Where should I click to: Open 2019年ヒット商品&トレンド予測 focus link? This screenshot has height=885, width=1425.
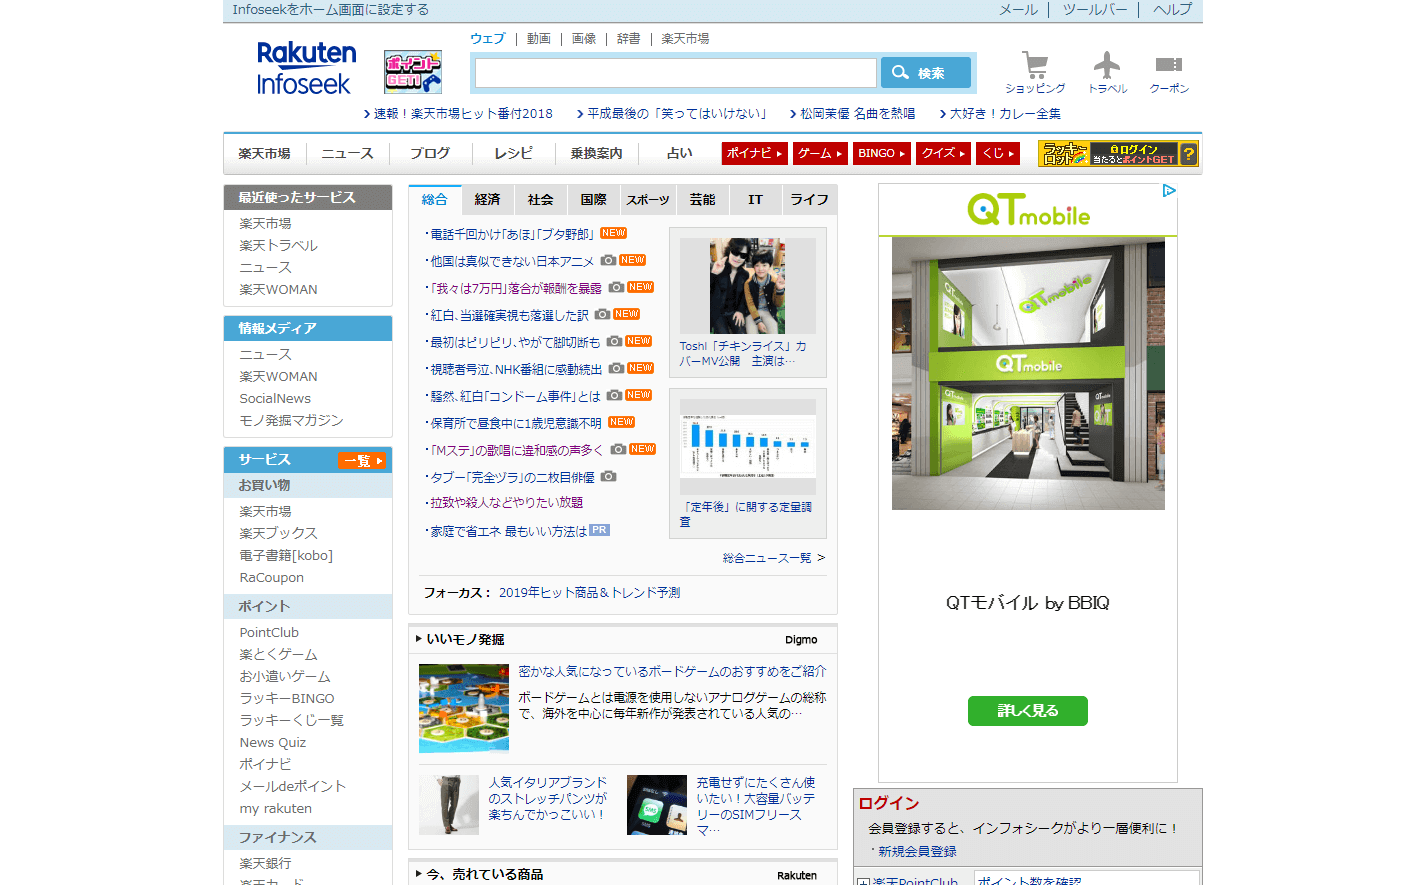tap(590, 593)
